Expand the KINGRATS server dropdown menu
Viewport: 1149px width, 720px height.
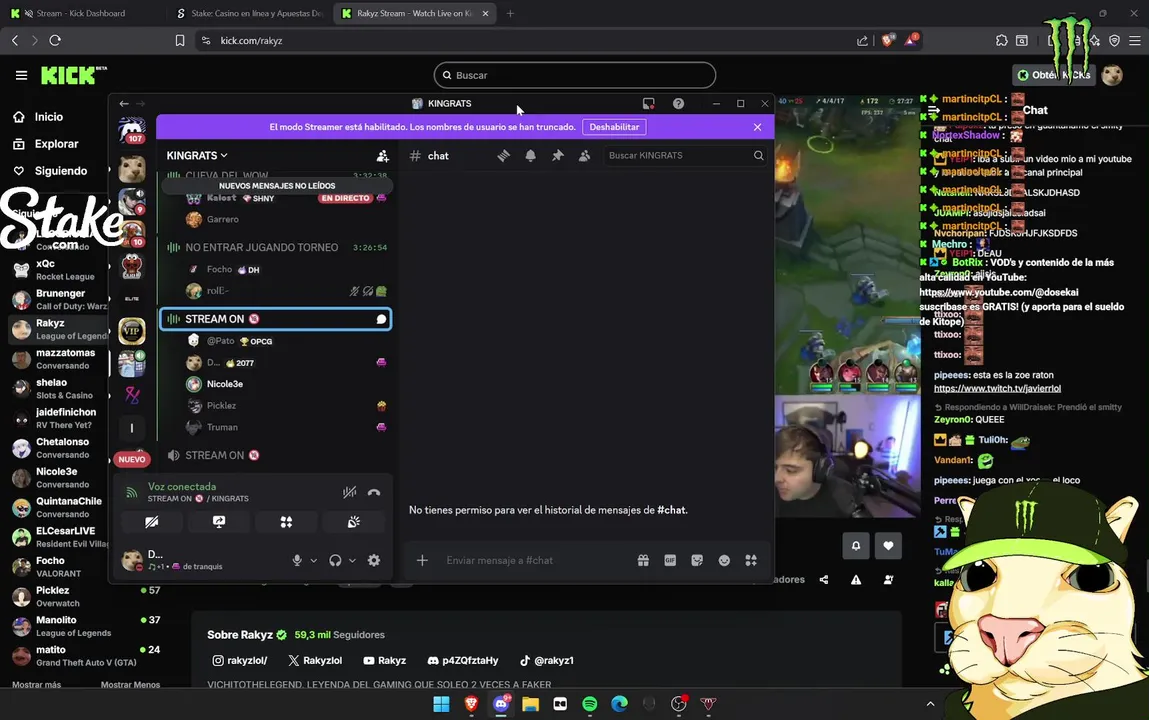tap(197, 155)
